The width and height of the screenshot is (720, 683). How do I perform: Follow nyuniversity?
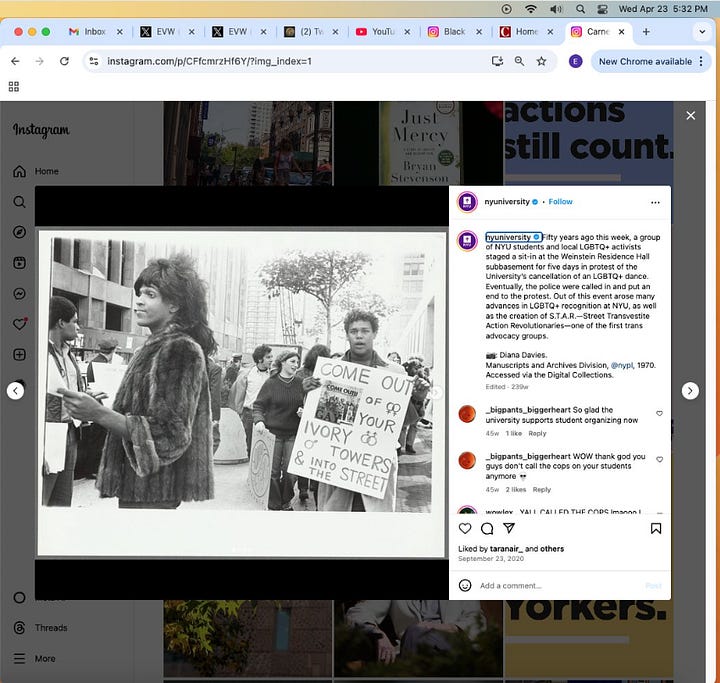click(560, 202)
